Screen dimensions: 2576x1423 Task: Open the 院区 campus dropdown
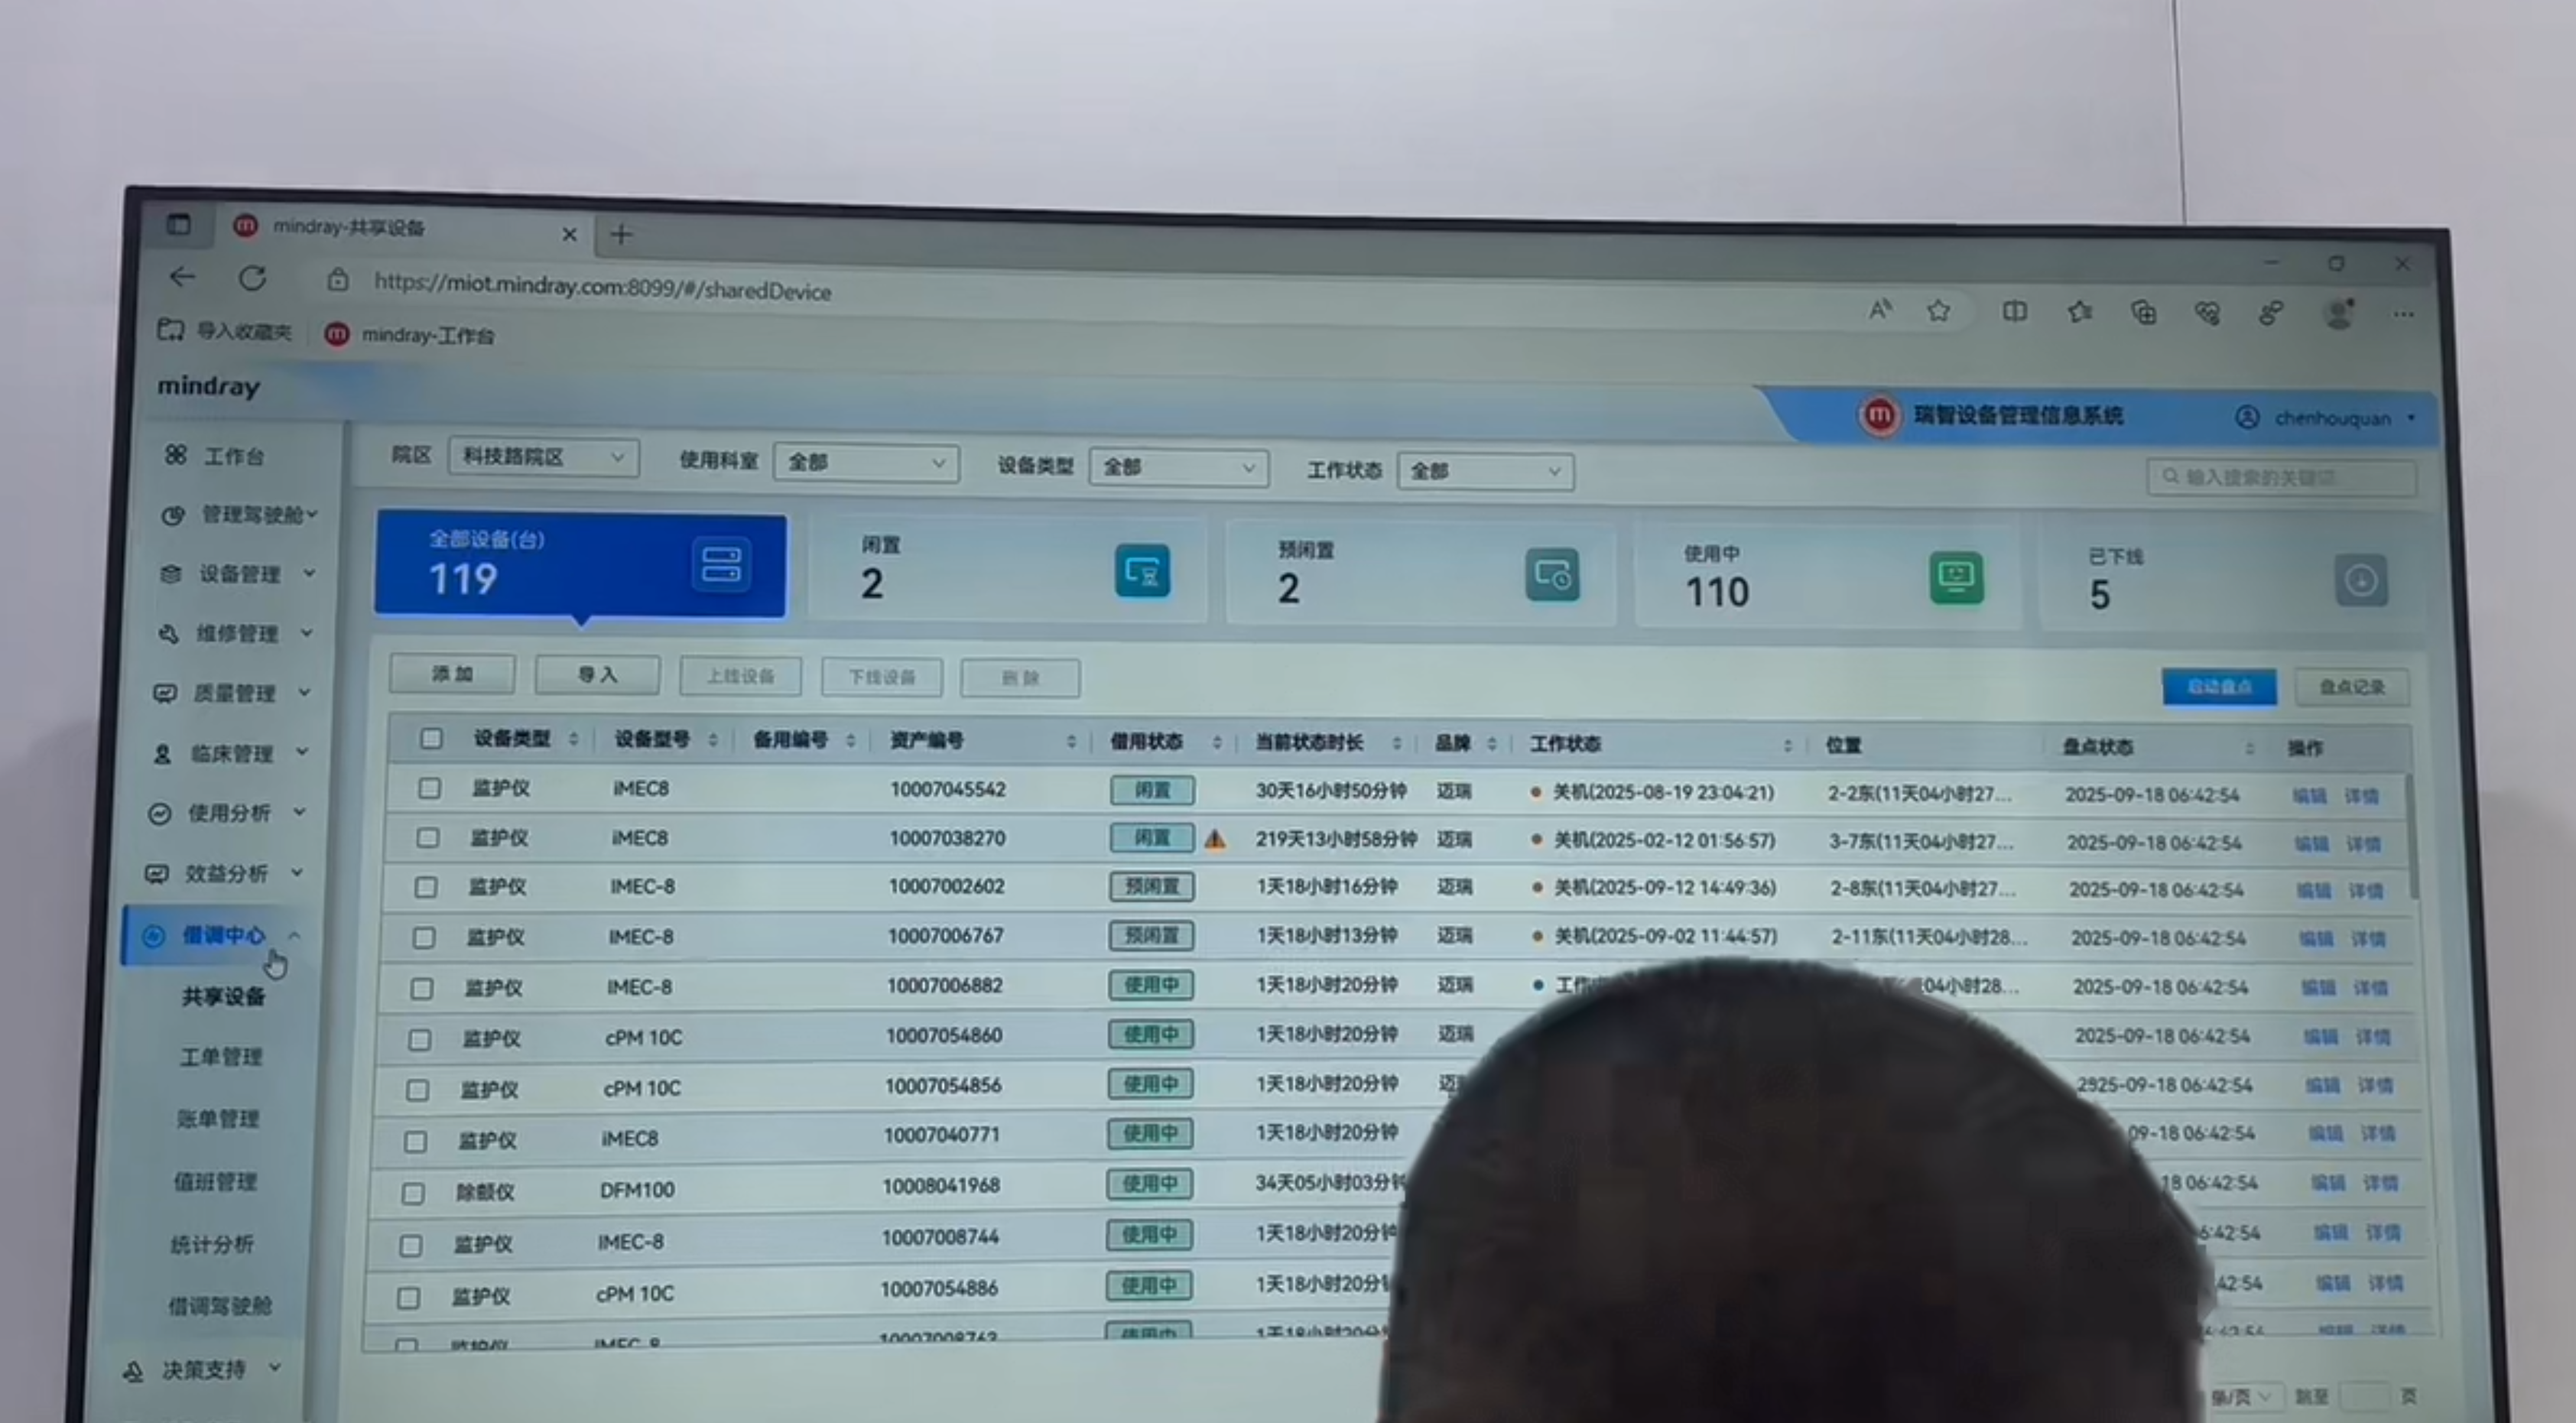click(543, 457)
